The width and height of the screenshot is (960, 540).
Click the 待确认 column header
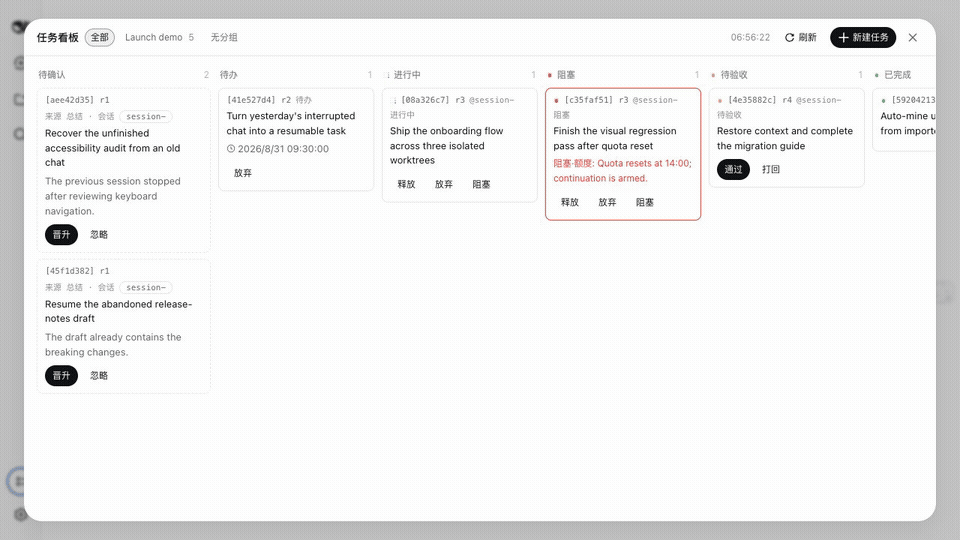52,75
